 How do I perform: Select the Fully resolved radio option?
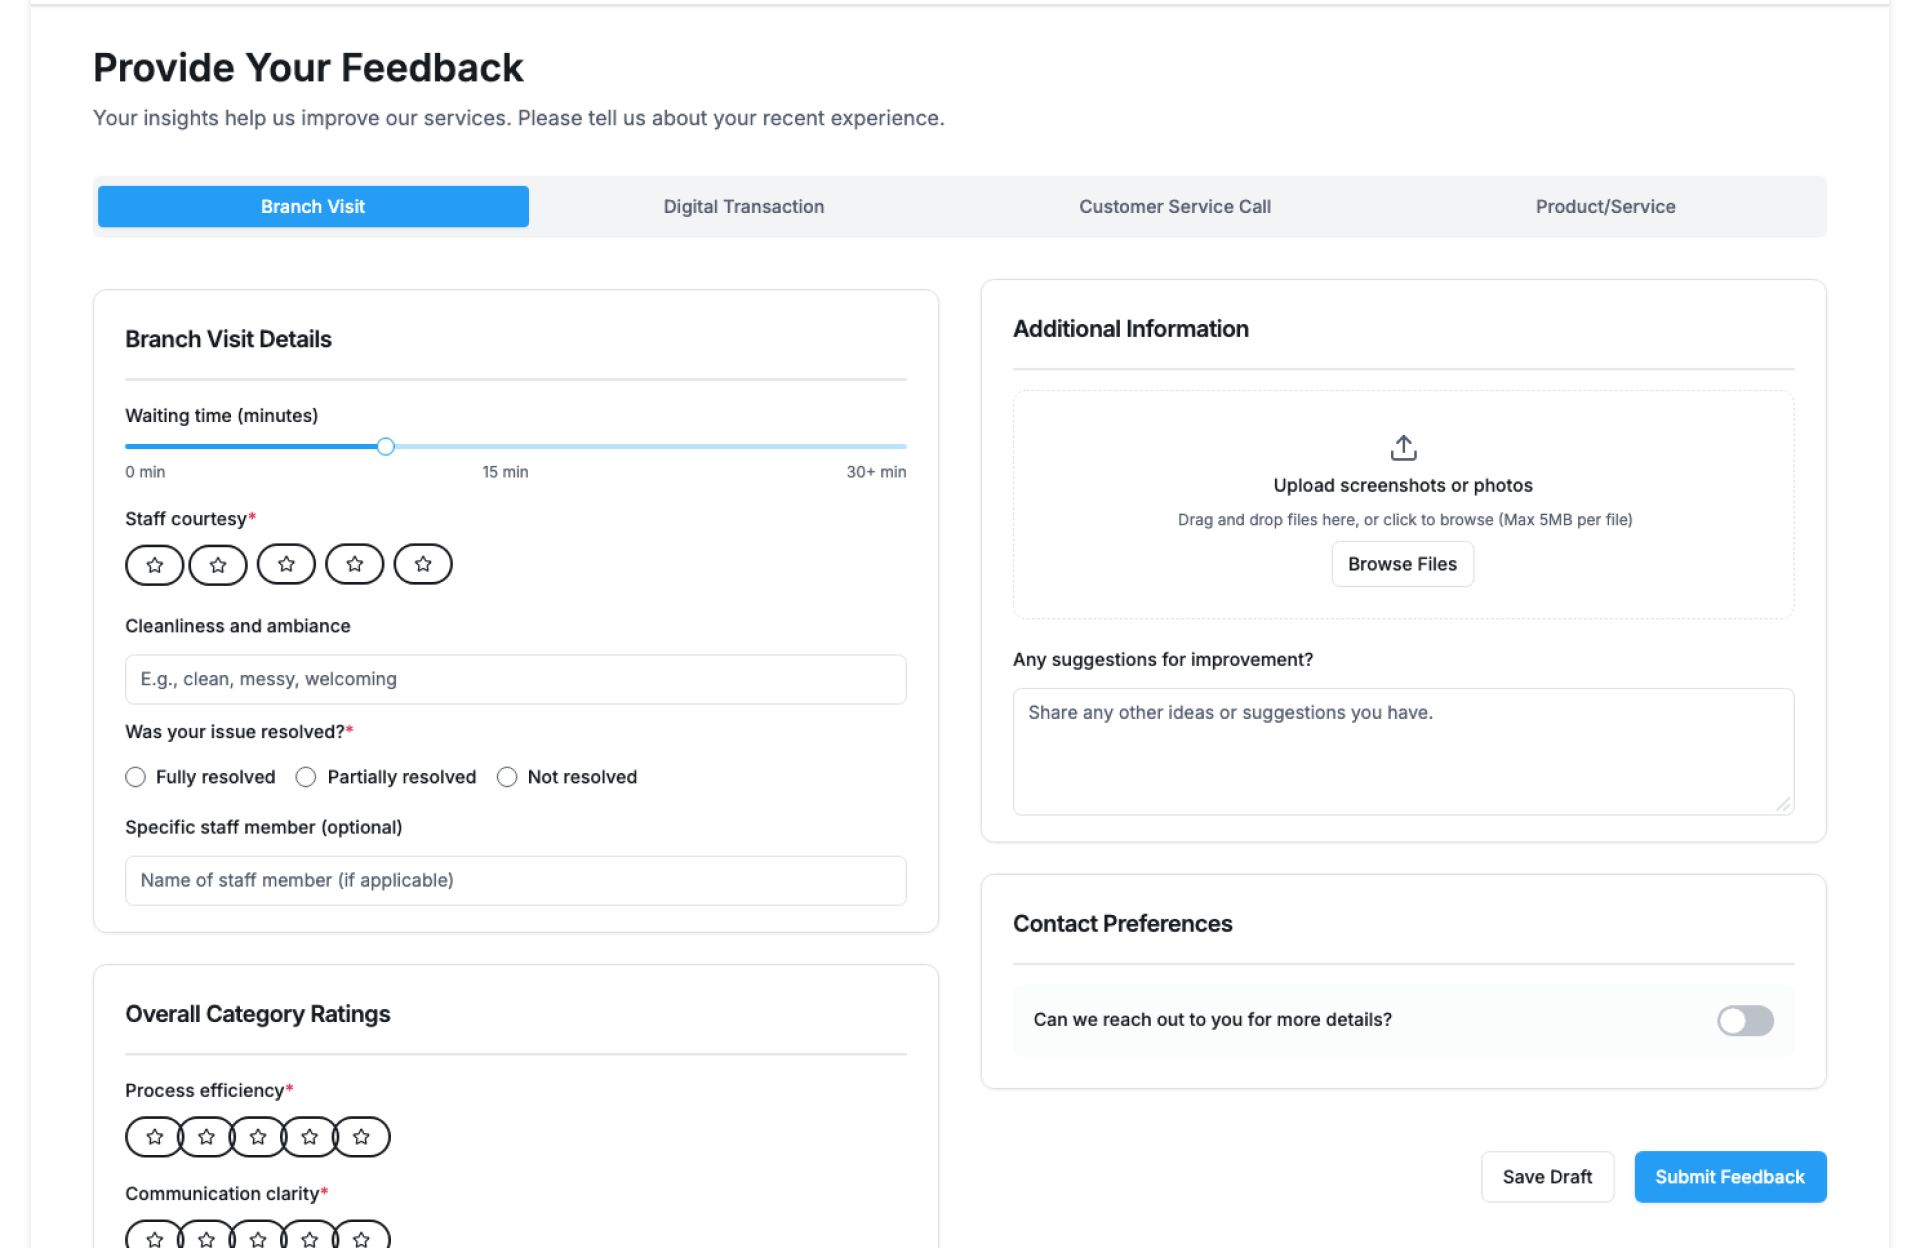coord(136,777)
